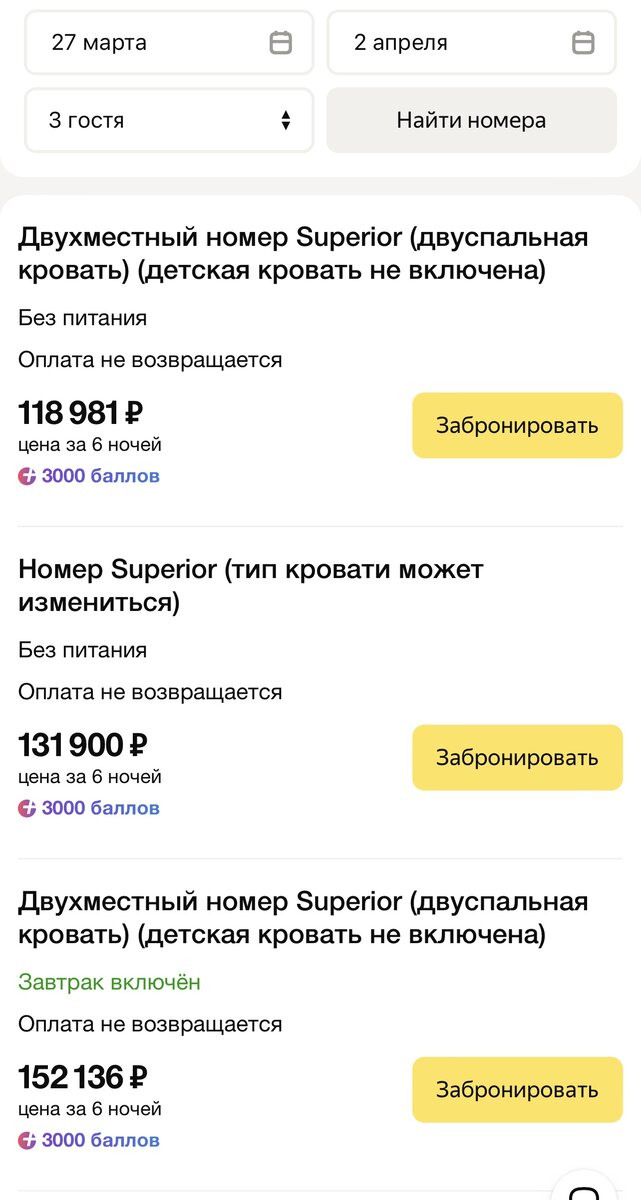641x1200 pixels.
Task: Expand the check-in date picker for 27 марта
Action: click(x=168, y=42)
